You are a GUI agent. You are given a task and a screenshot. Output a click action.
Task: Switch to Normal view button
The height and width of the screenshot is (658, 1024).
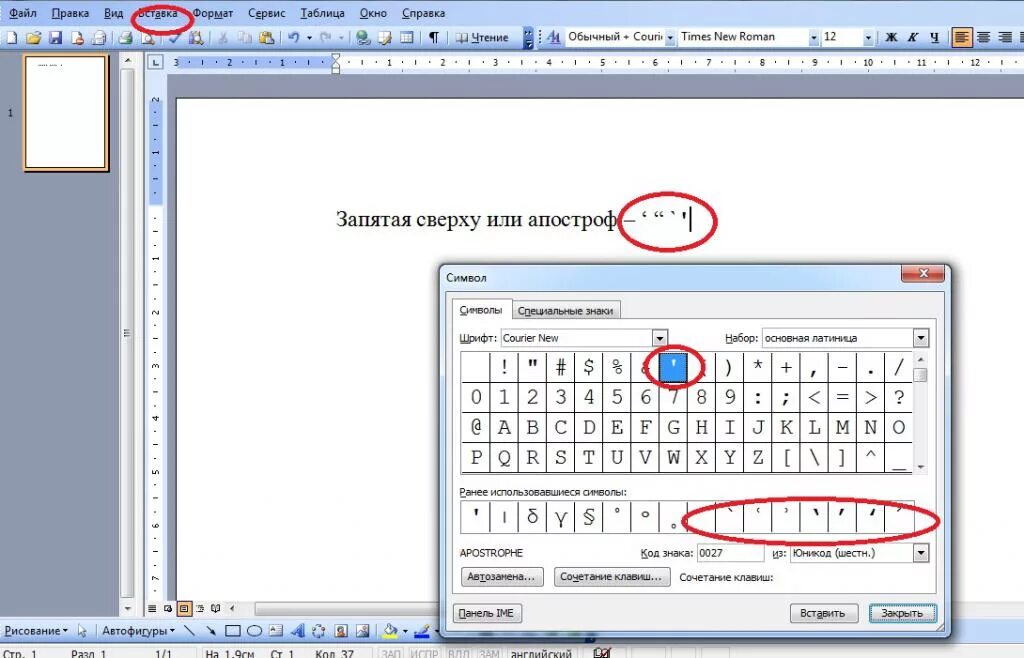(152, 608)
